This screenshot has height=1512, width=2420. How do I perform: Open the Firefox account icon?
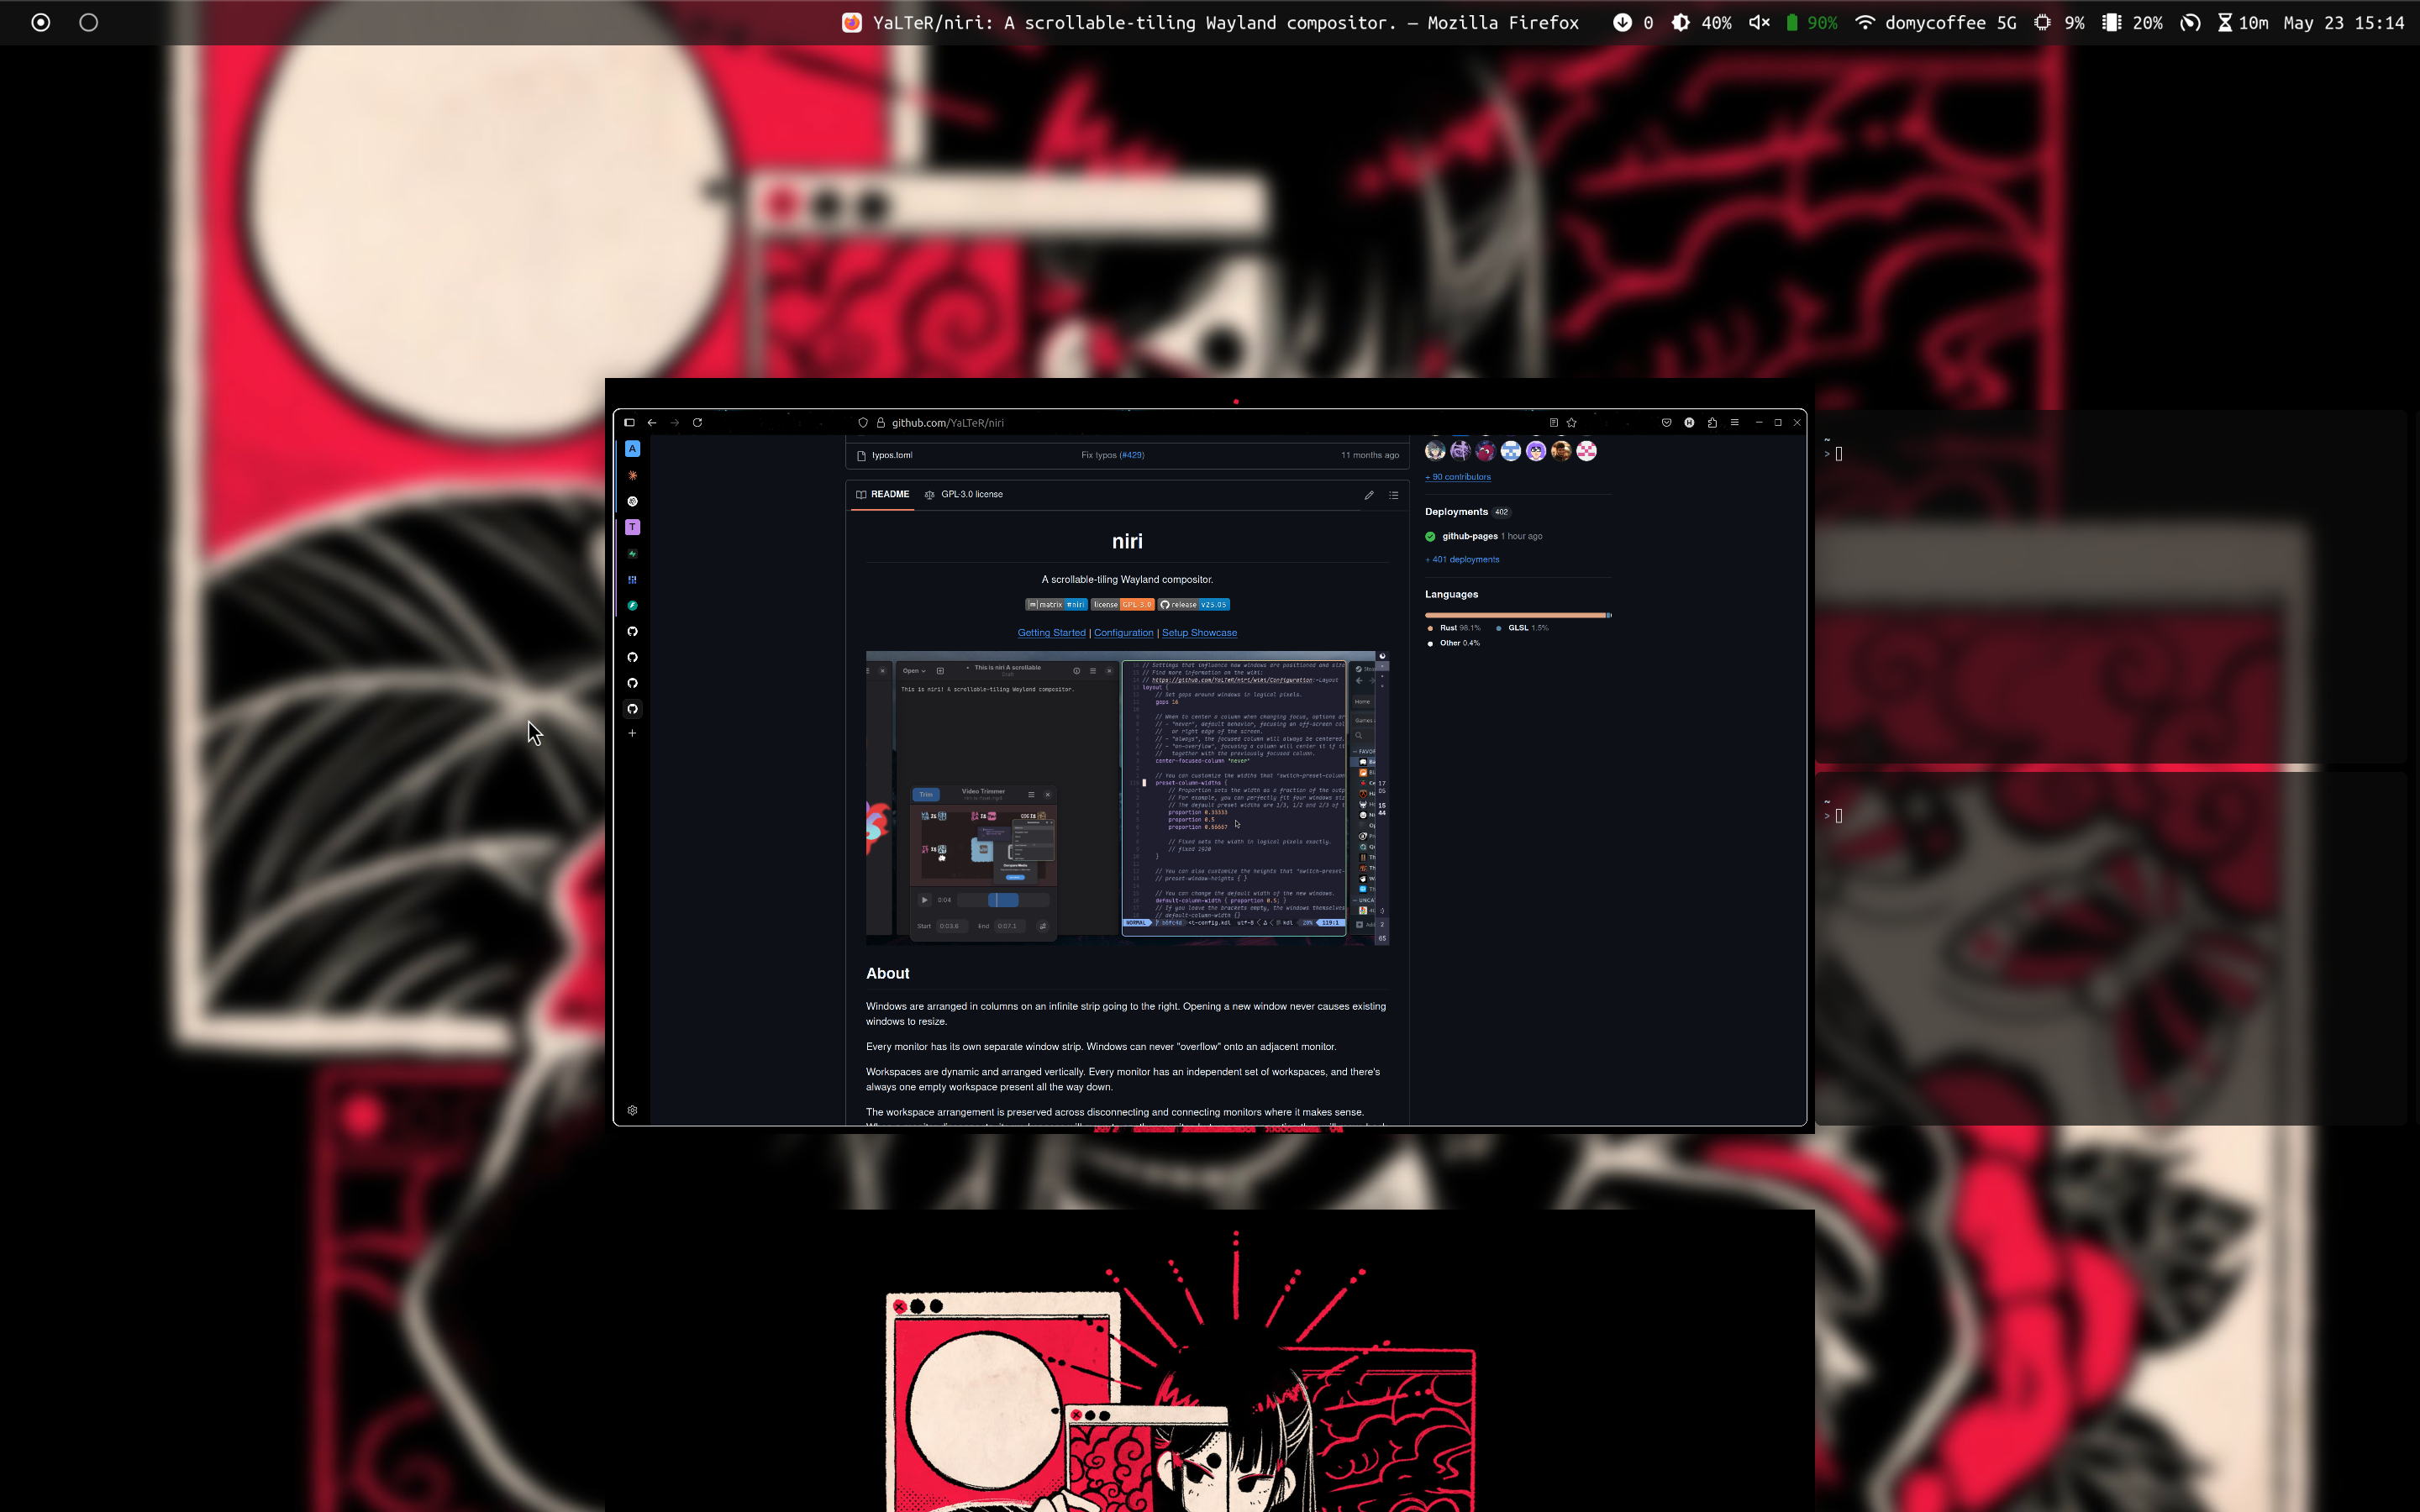(1688, 423)
